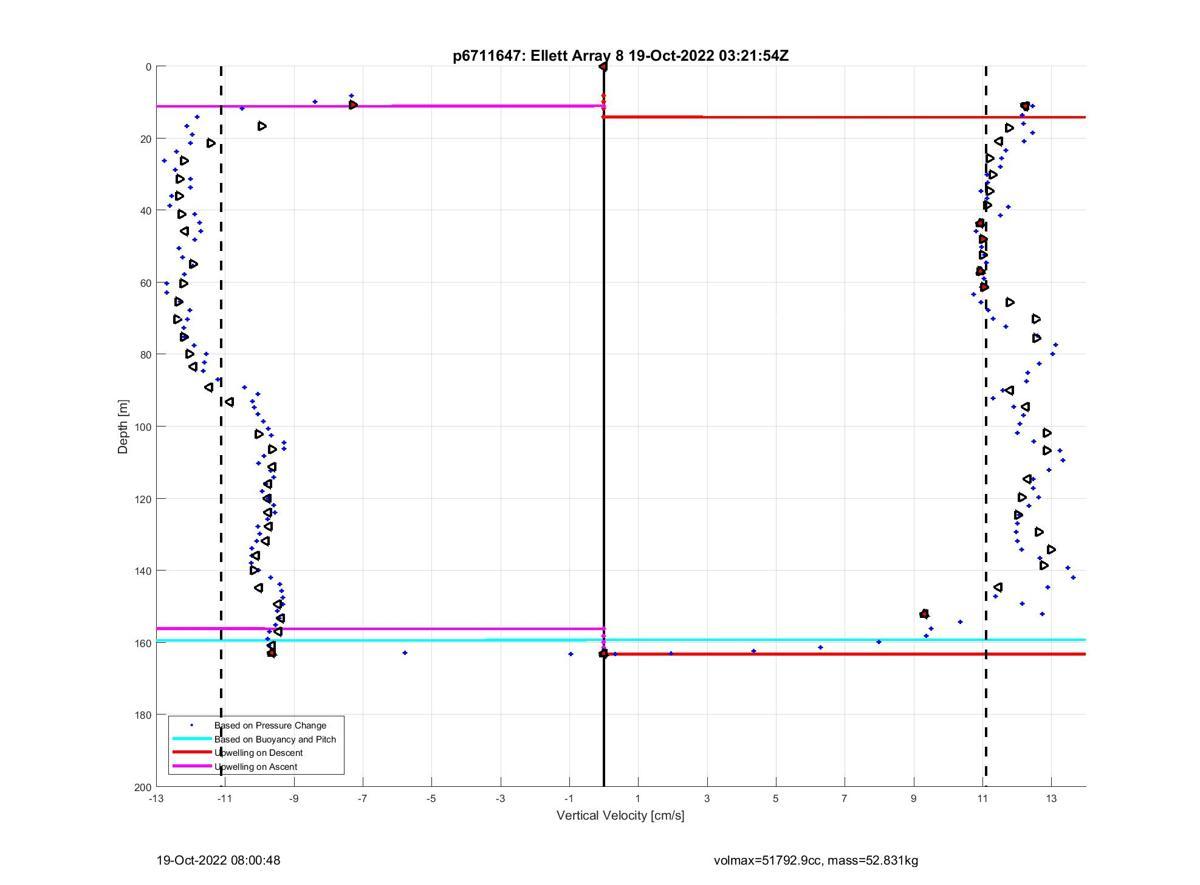Click y-axis tick label '60'
The height and width of the screenshot is (885, 1200).
pyautogui.click(x=145, y=283)
